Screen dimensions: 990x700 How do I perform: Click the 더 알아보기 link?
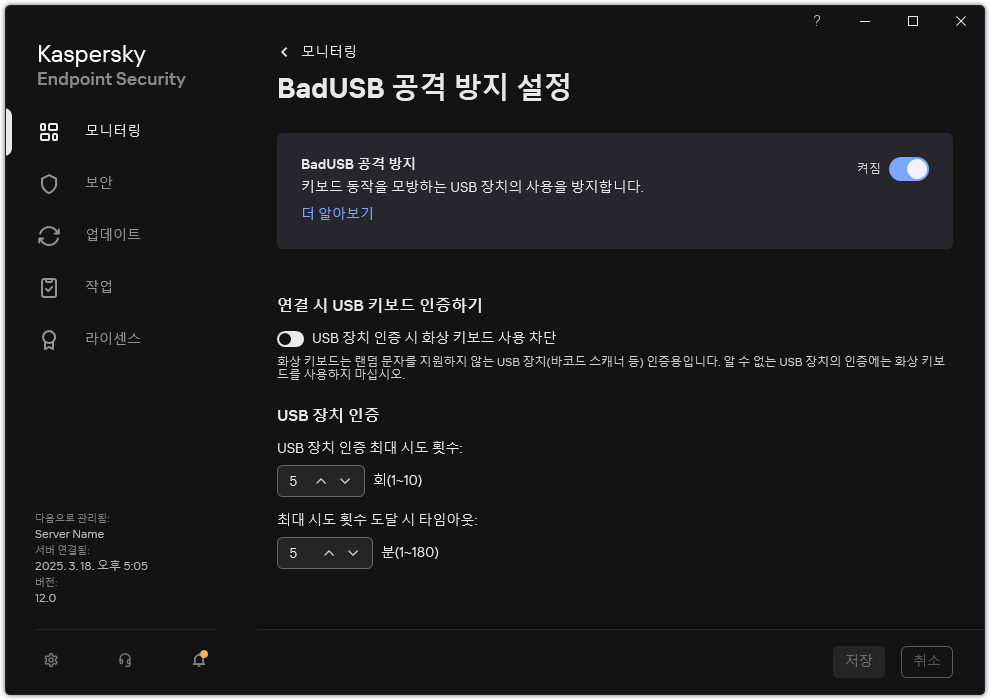pos(337,213)
